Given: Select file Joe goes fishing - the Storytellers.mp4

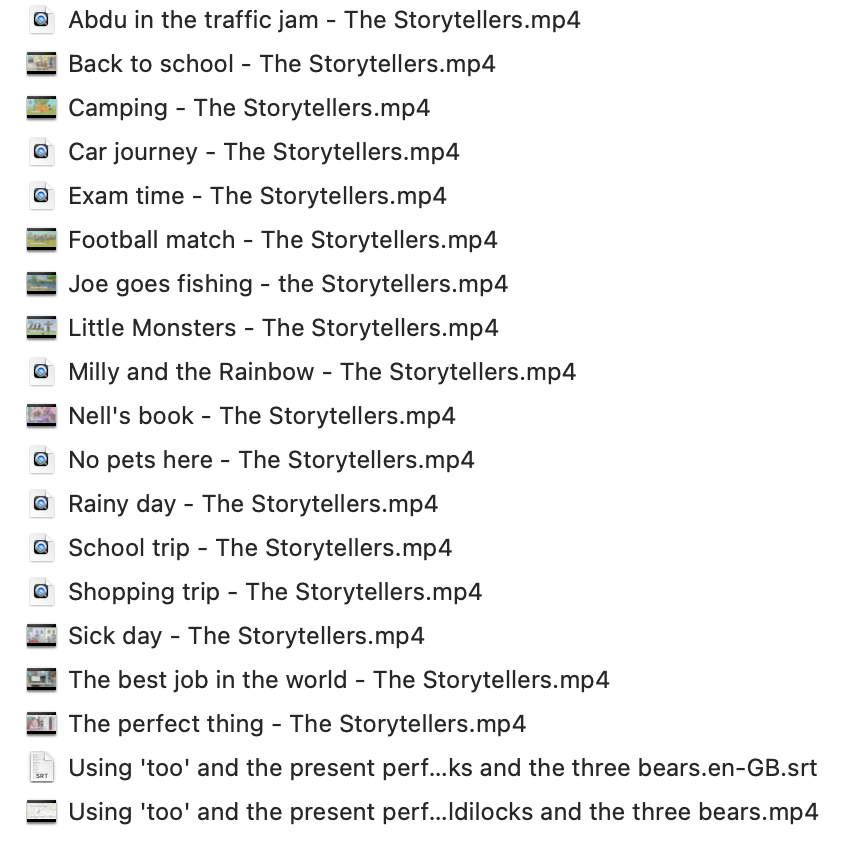Looking at the screenshot, I should point(288,284).
